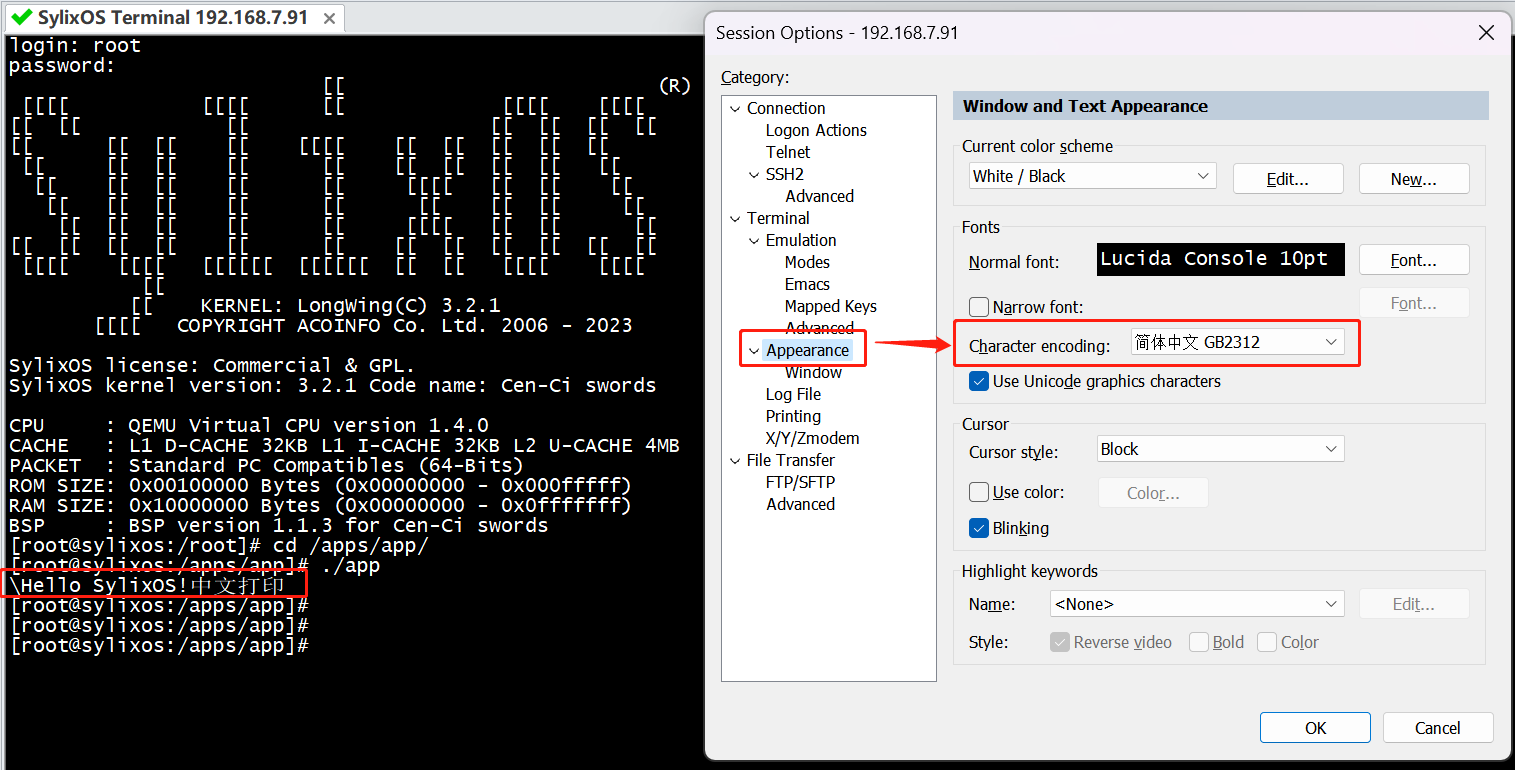Click the 'COPYRIGHT ACOINFO Co. Ltd.' line
Screen dimensions: 1515x770
[405, 325]
